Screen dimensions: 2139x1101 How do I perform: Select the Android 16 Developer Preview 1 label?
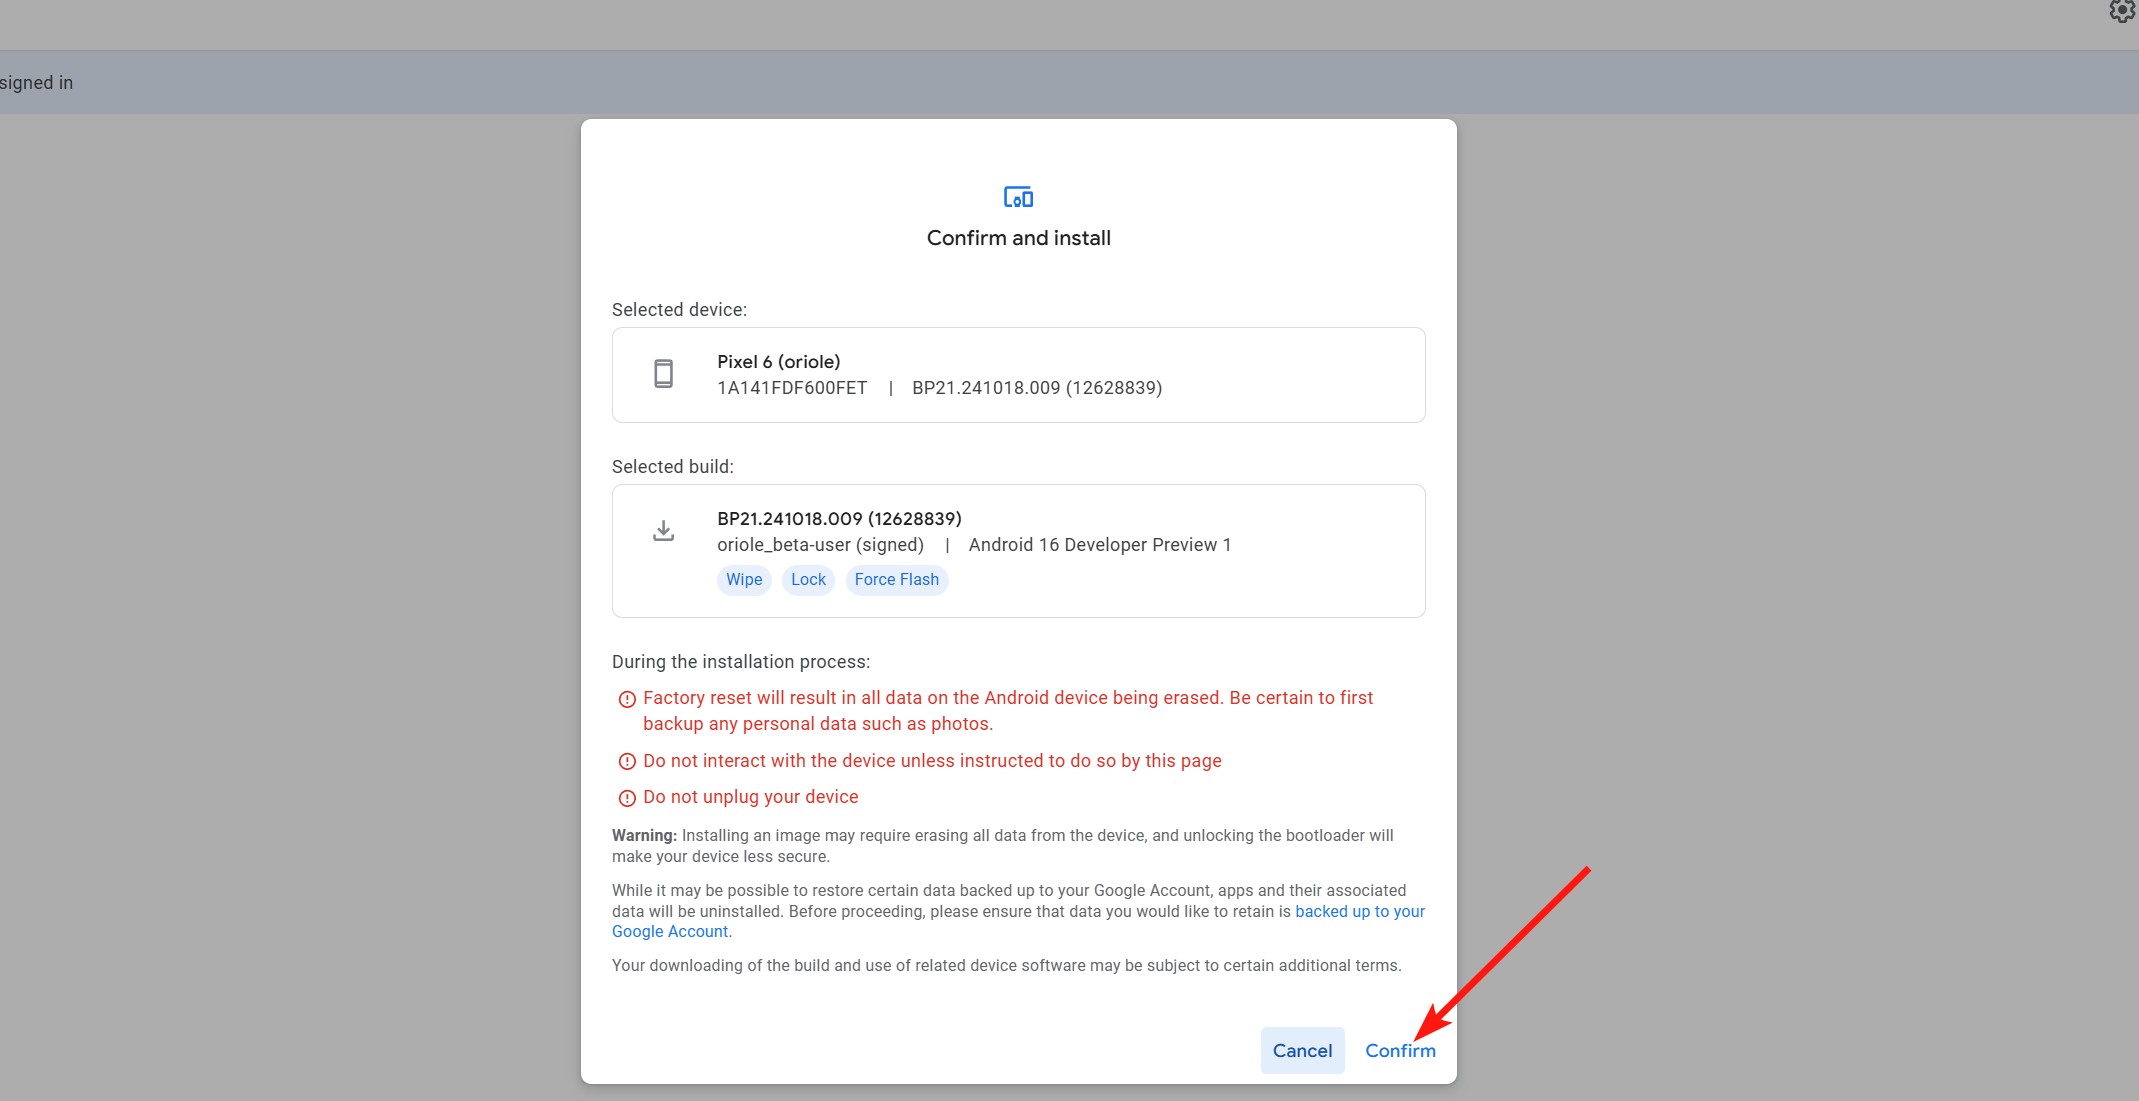1099,545
